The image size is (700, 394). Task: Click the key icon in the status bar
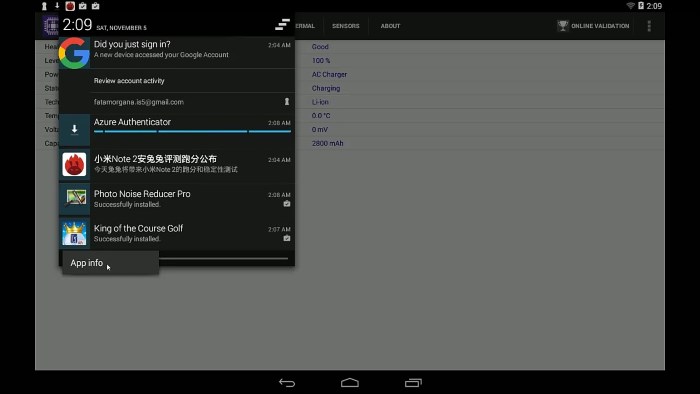(44, 6)
